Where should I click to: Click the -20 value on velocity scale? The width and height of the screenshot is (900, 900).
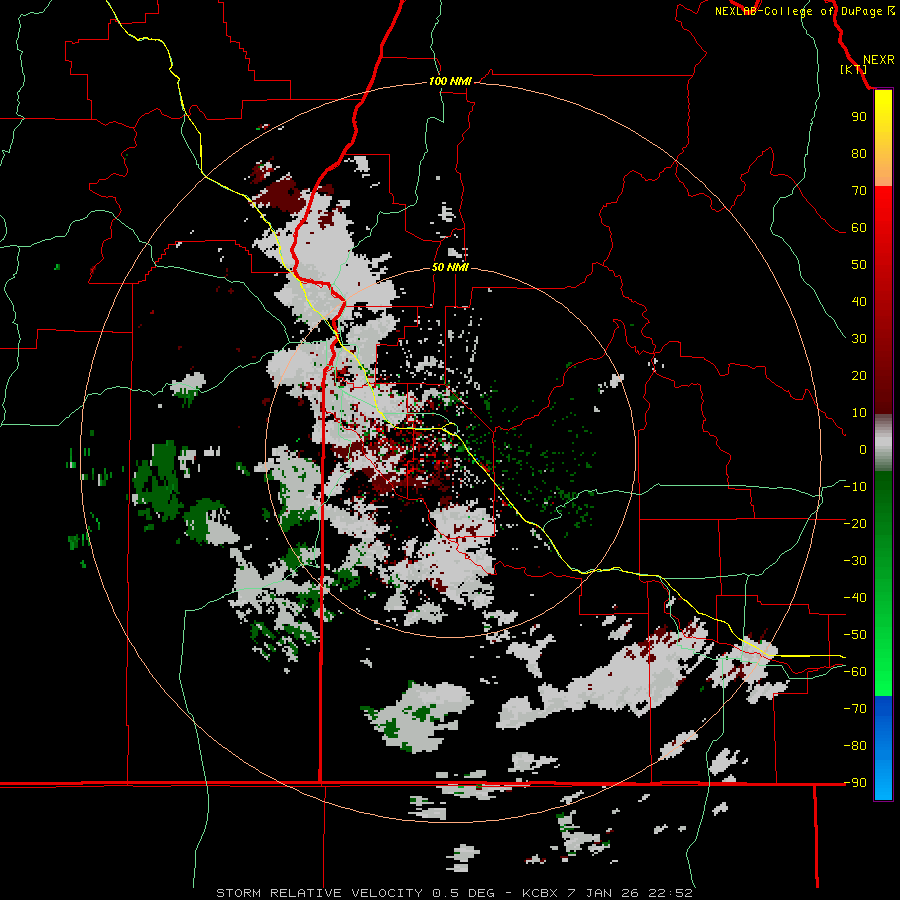tap(855, 523)
